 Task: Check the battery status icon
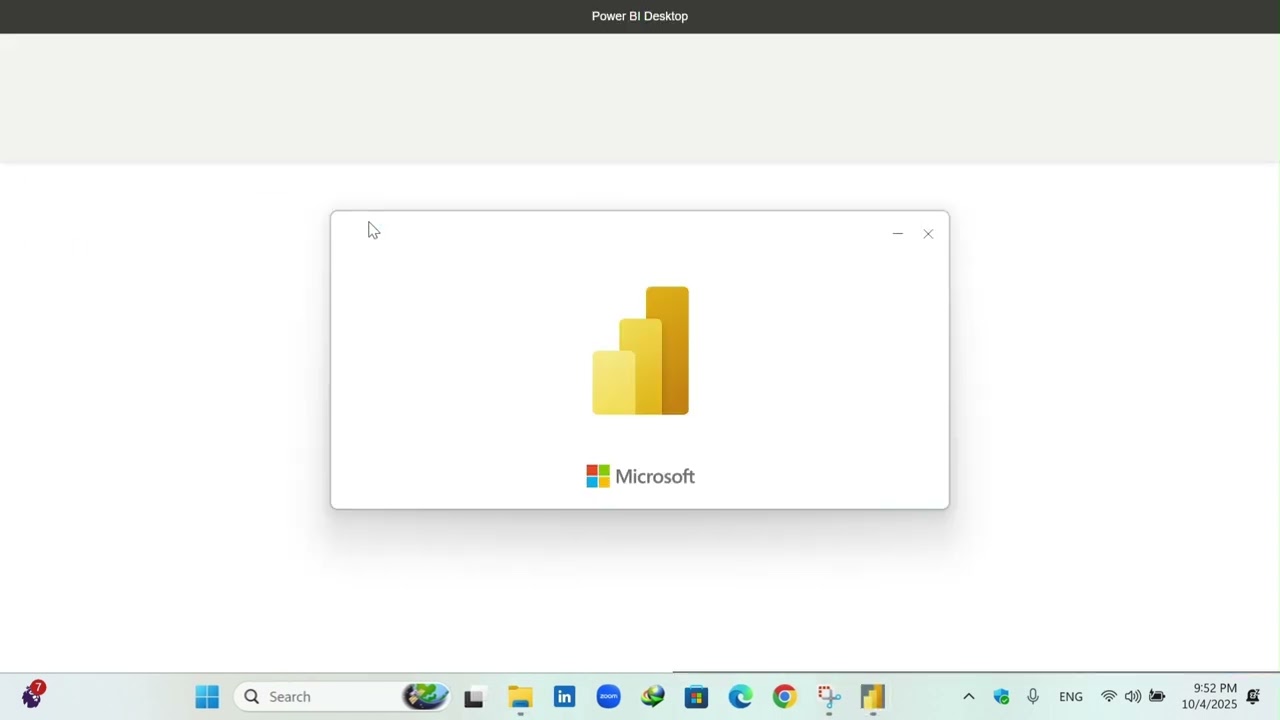tap(1157, 697)
